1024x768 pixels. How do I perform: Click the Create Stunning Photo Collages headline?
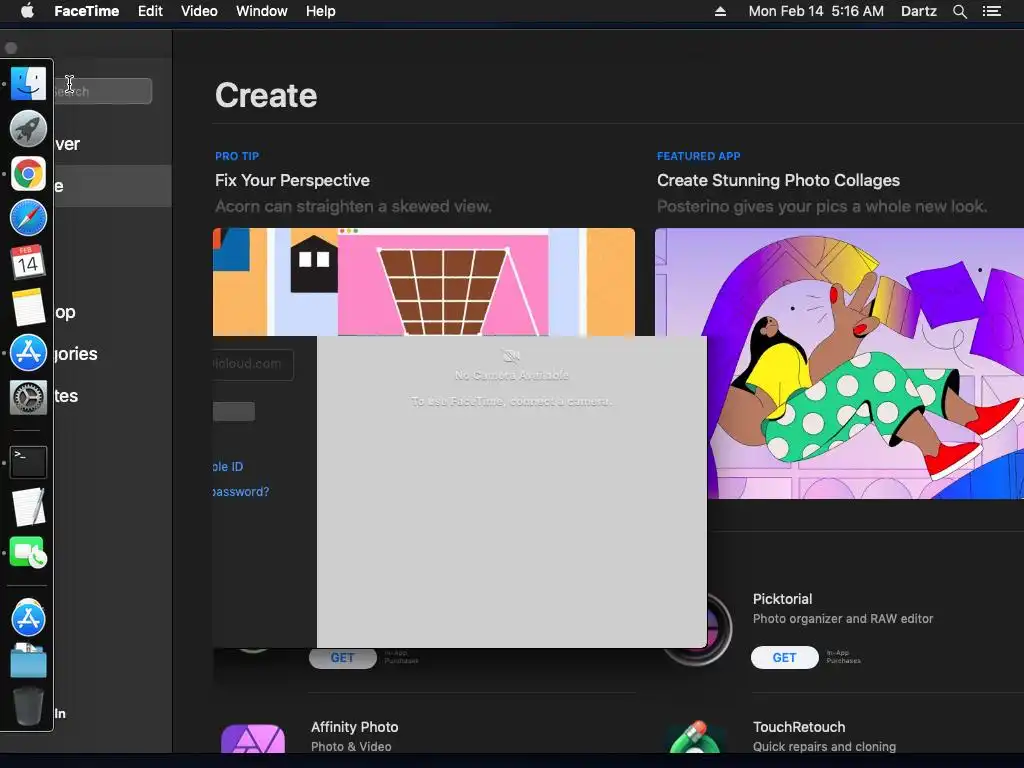point(778,180)
